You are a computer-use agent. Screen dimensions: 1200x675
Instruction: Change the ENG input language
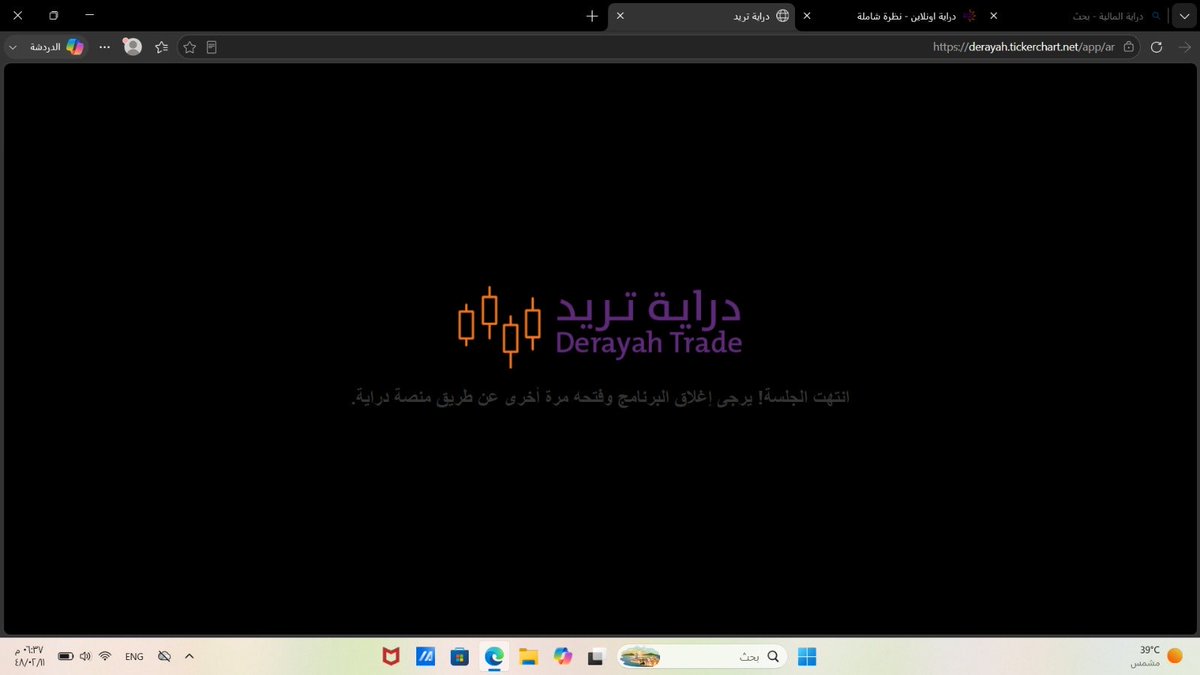click(134, 657)
